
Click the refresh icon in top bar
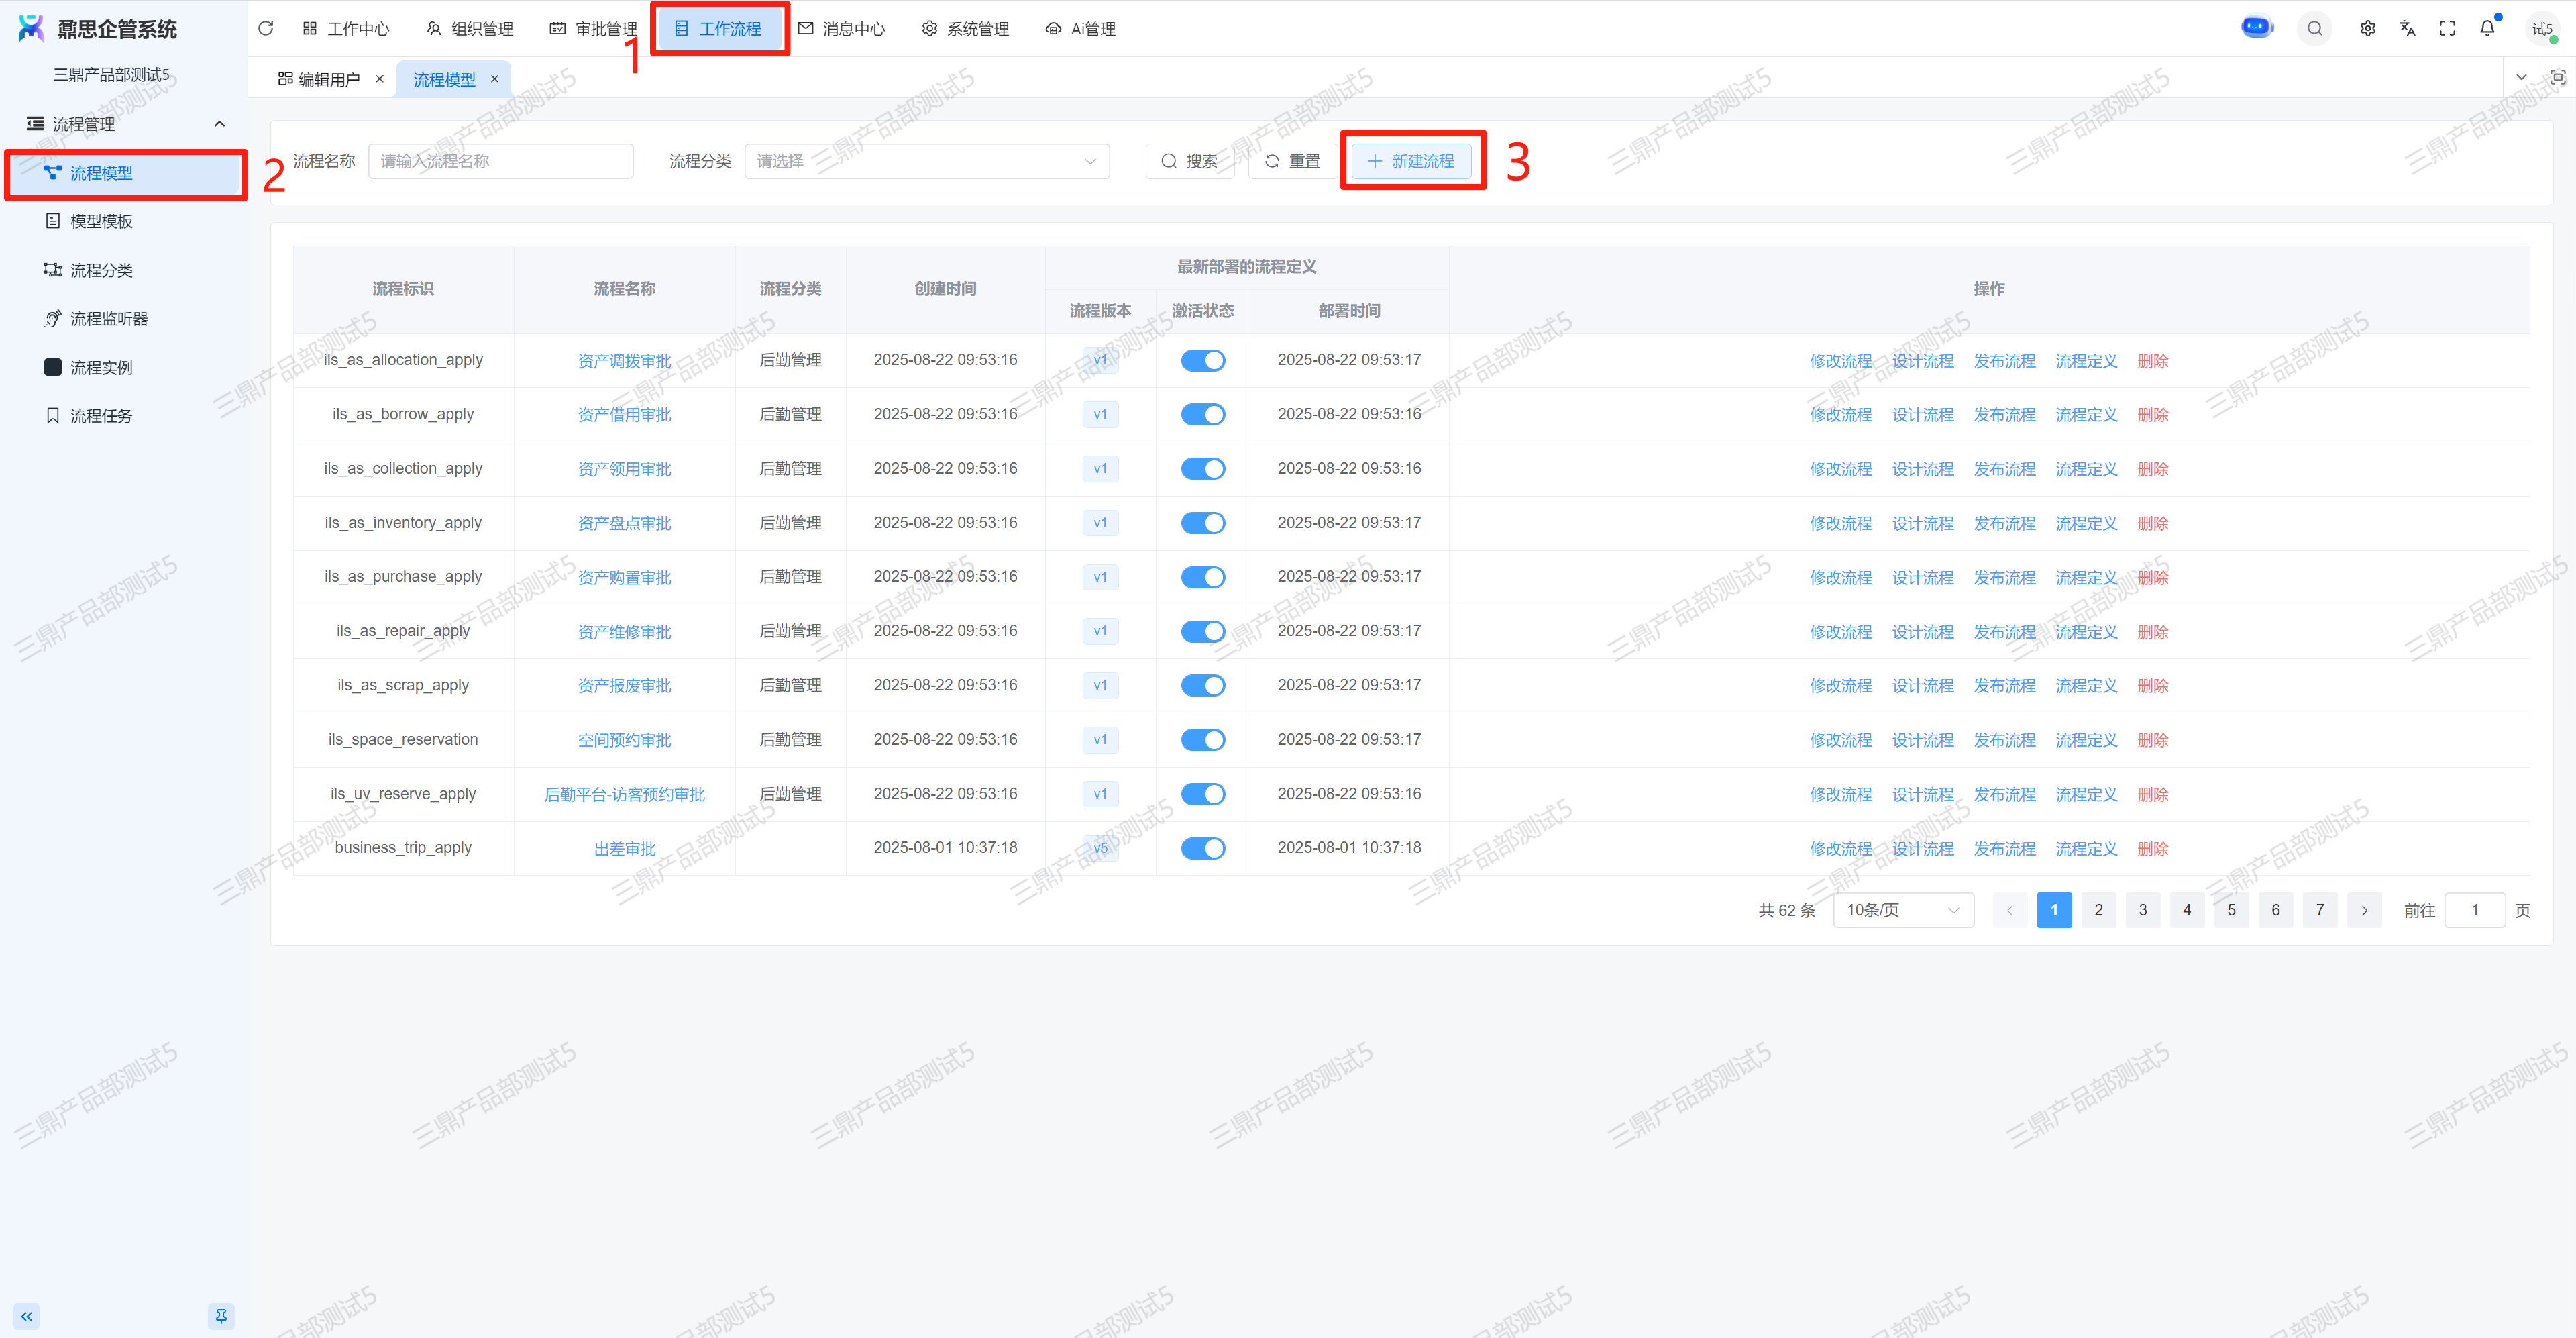pyautogui.click(x=266, y=28)
